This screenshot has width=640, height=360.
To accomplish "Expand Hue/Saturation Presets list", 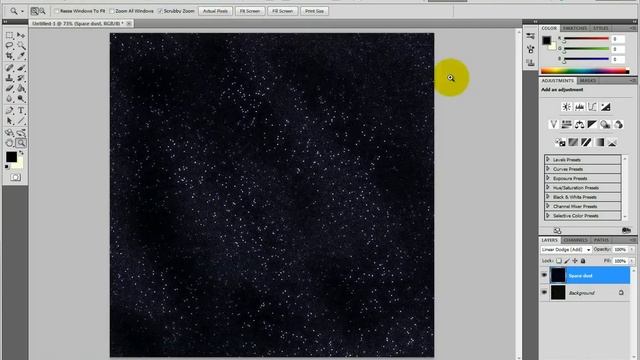I will (x=548, y=187).
